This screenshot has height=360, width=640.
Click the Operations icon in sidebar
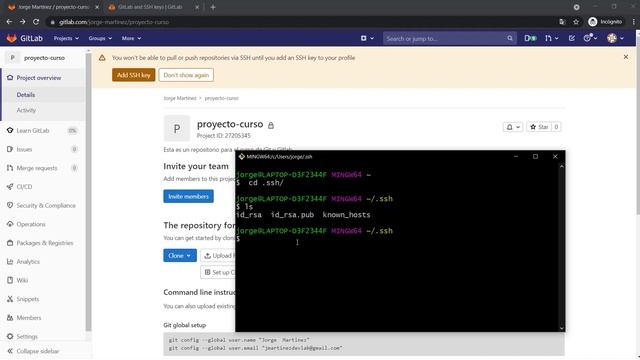click(10, 224)
